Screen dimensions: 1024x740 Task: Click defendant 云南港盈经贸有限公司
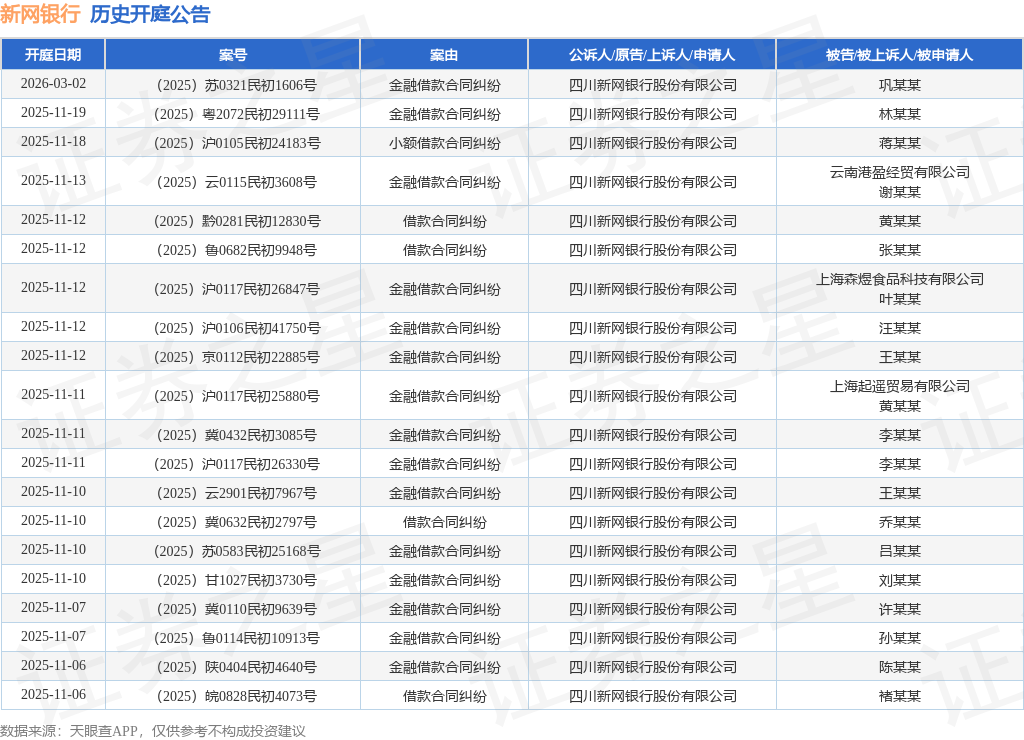pos(899,172)
